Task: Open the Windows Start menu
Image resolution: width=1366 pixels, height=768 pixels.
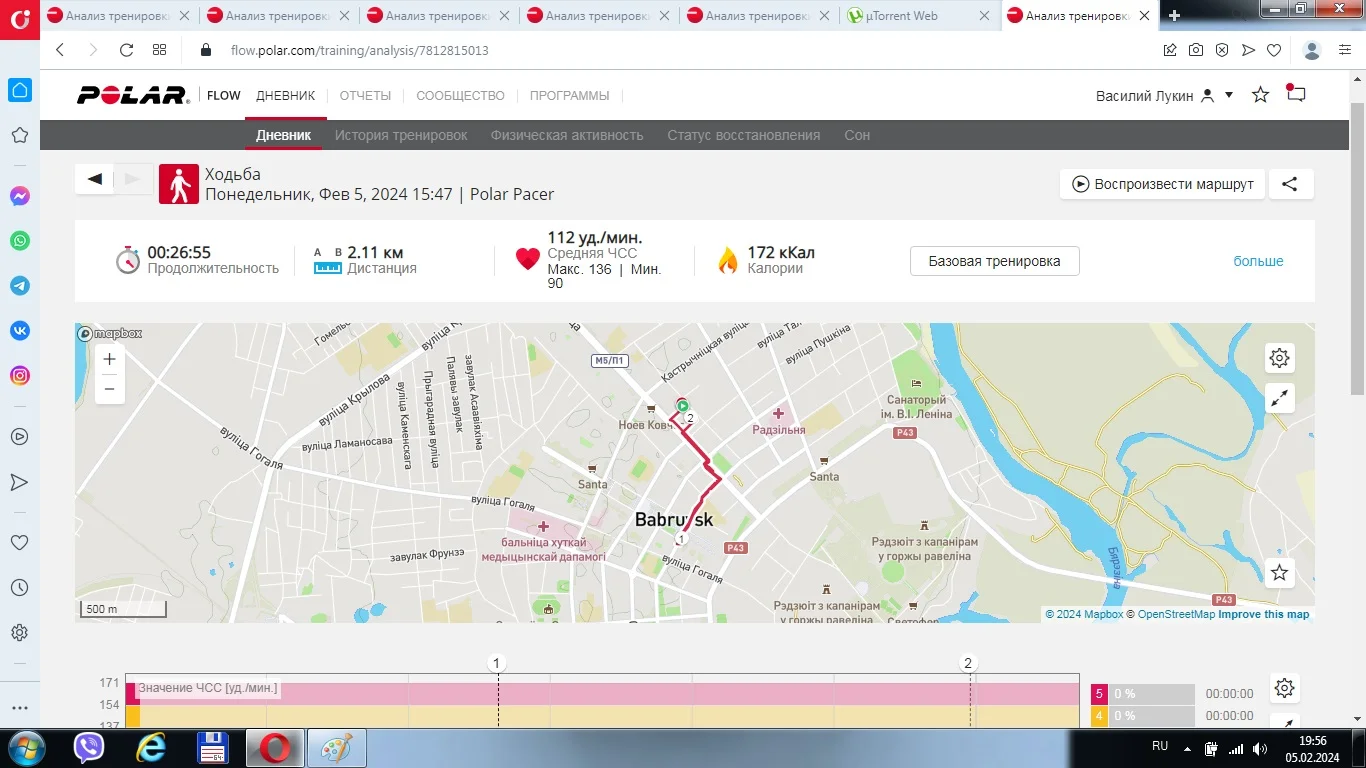Action: pos(25,748)
